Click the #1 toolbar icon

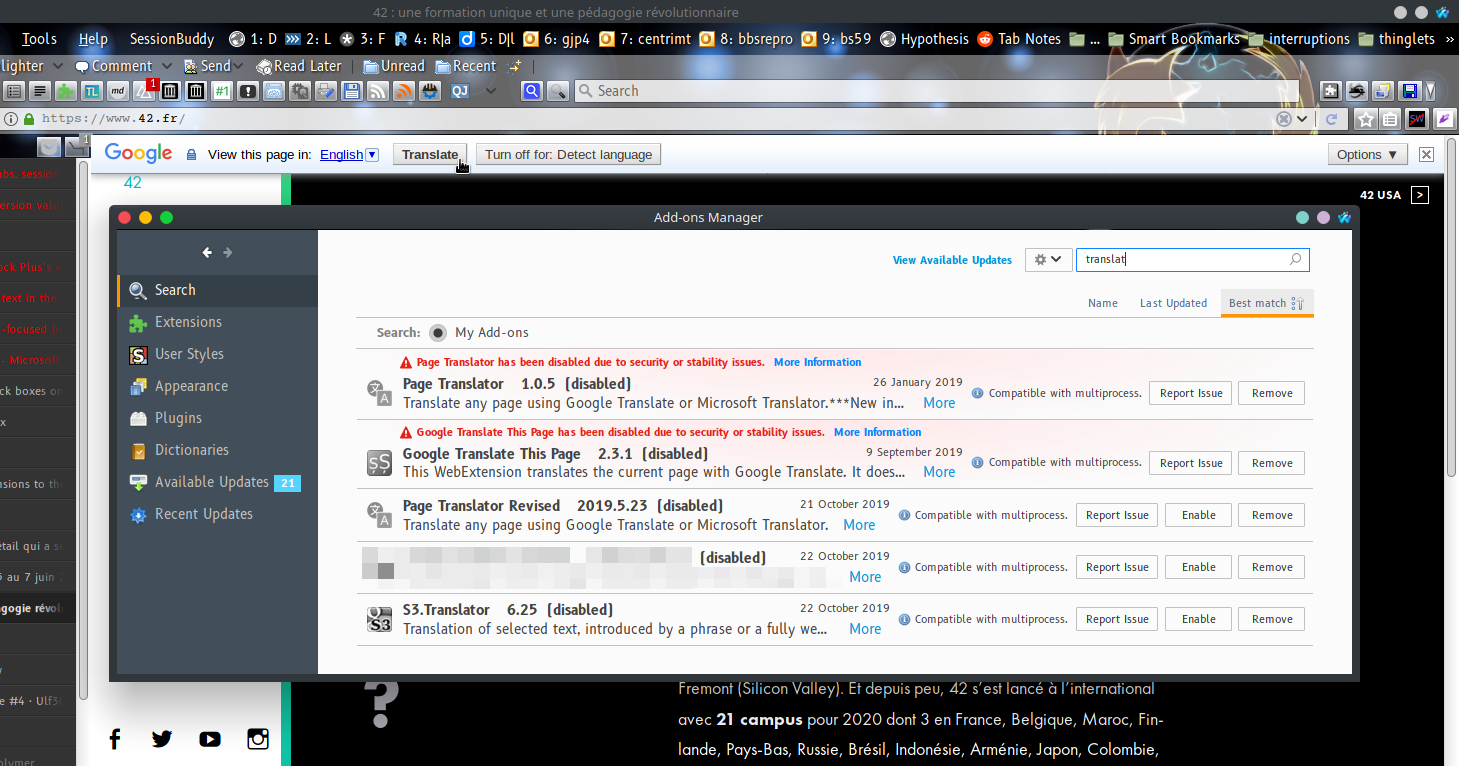[x=222, y=91]
